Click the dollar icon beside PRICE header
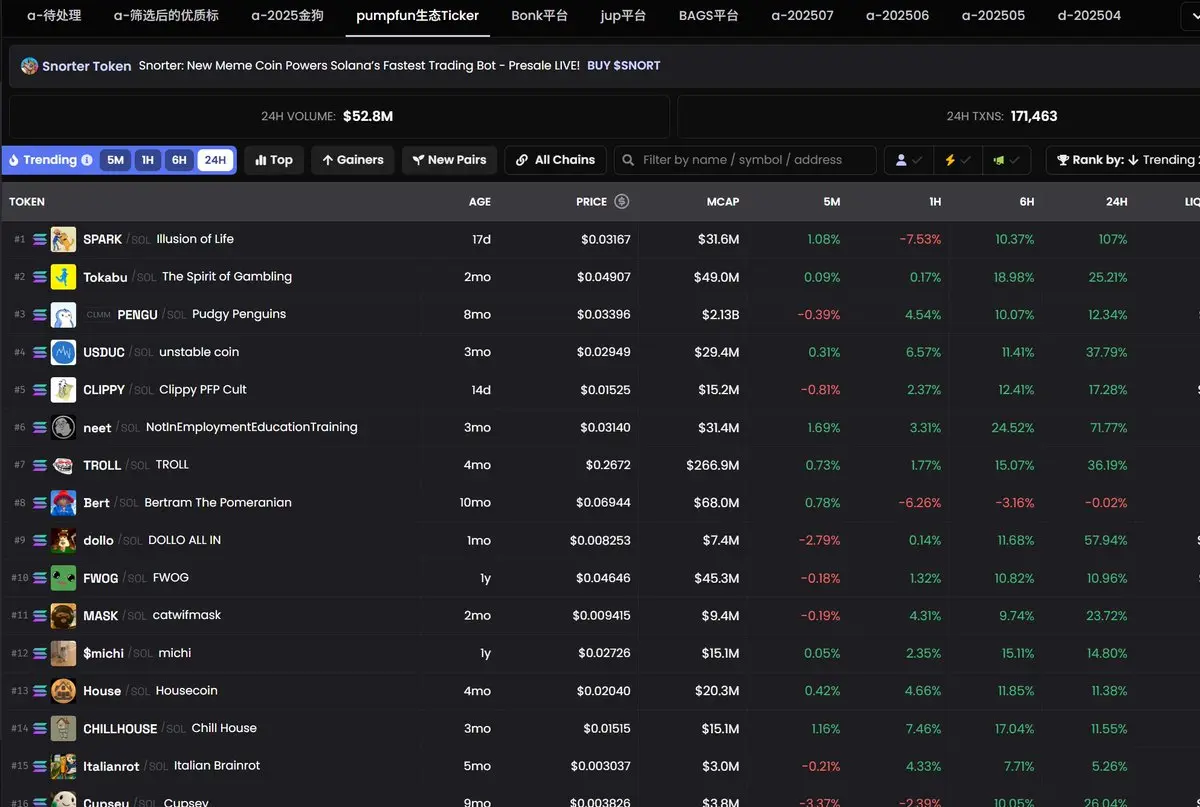The image size is (1200, 807). pos(621,201)
